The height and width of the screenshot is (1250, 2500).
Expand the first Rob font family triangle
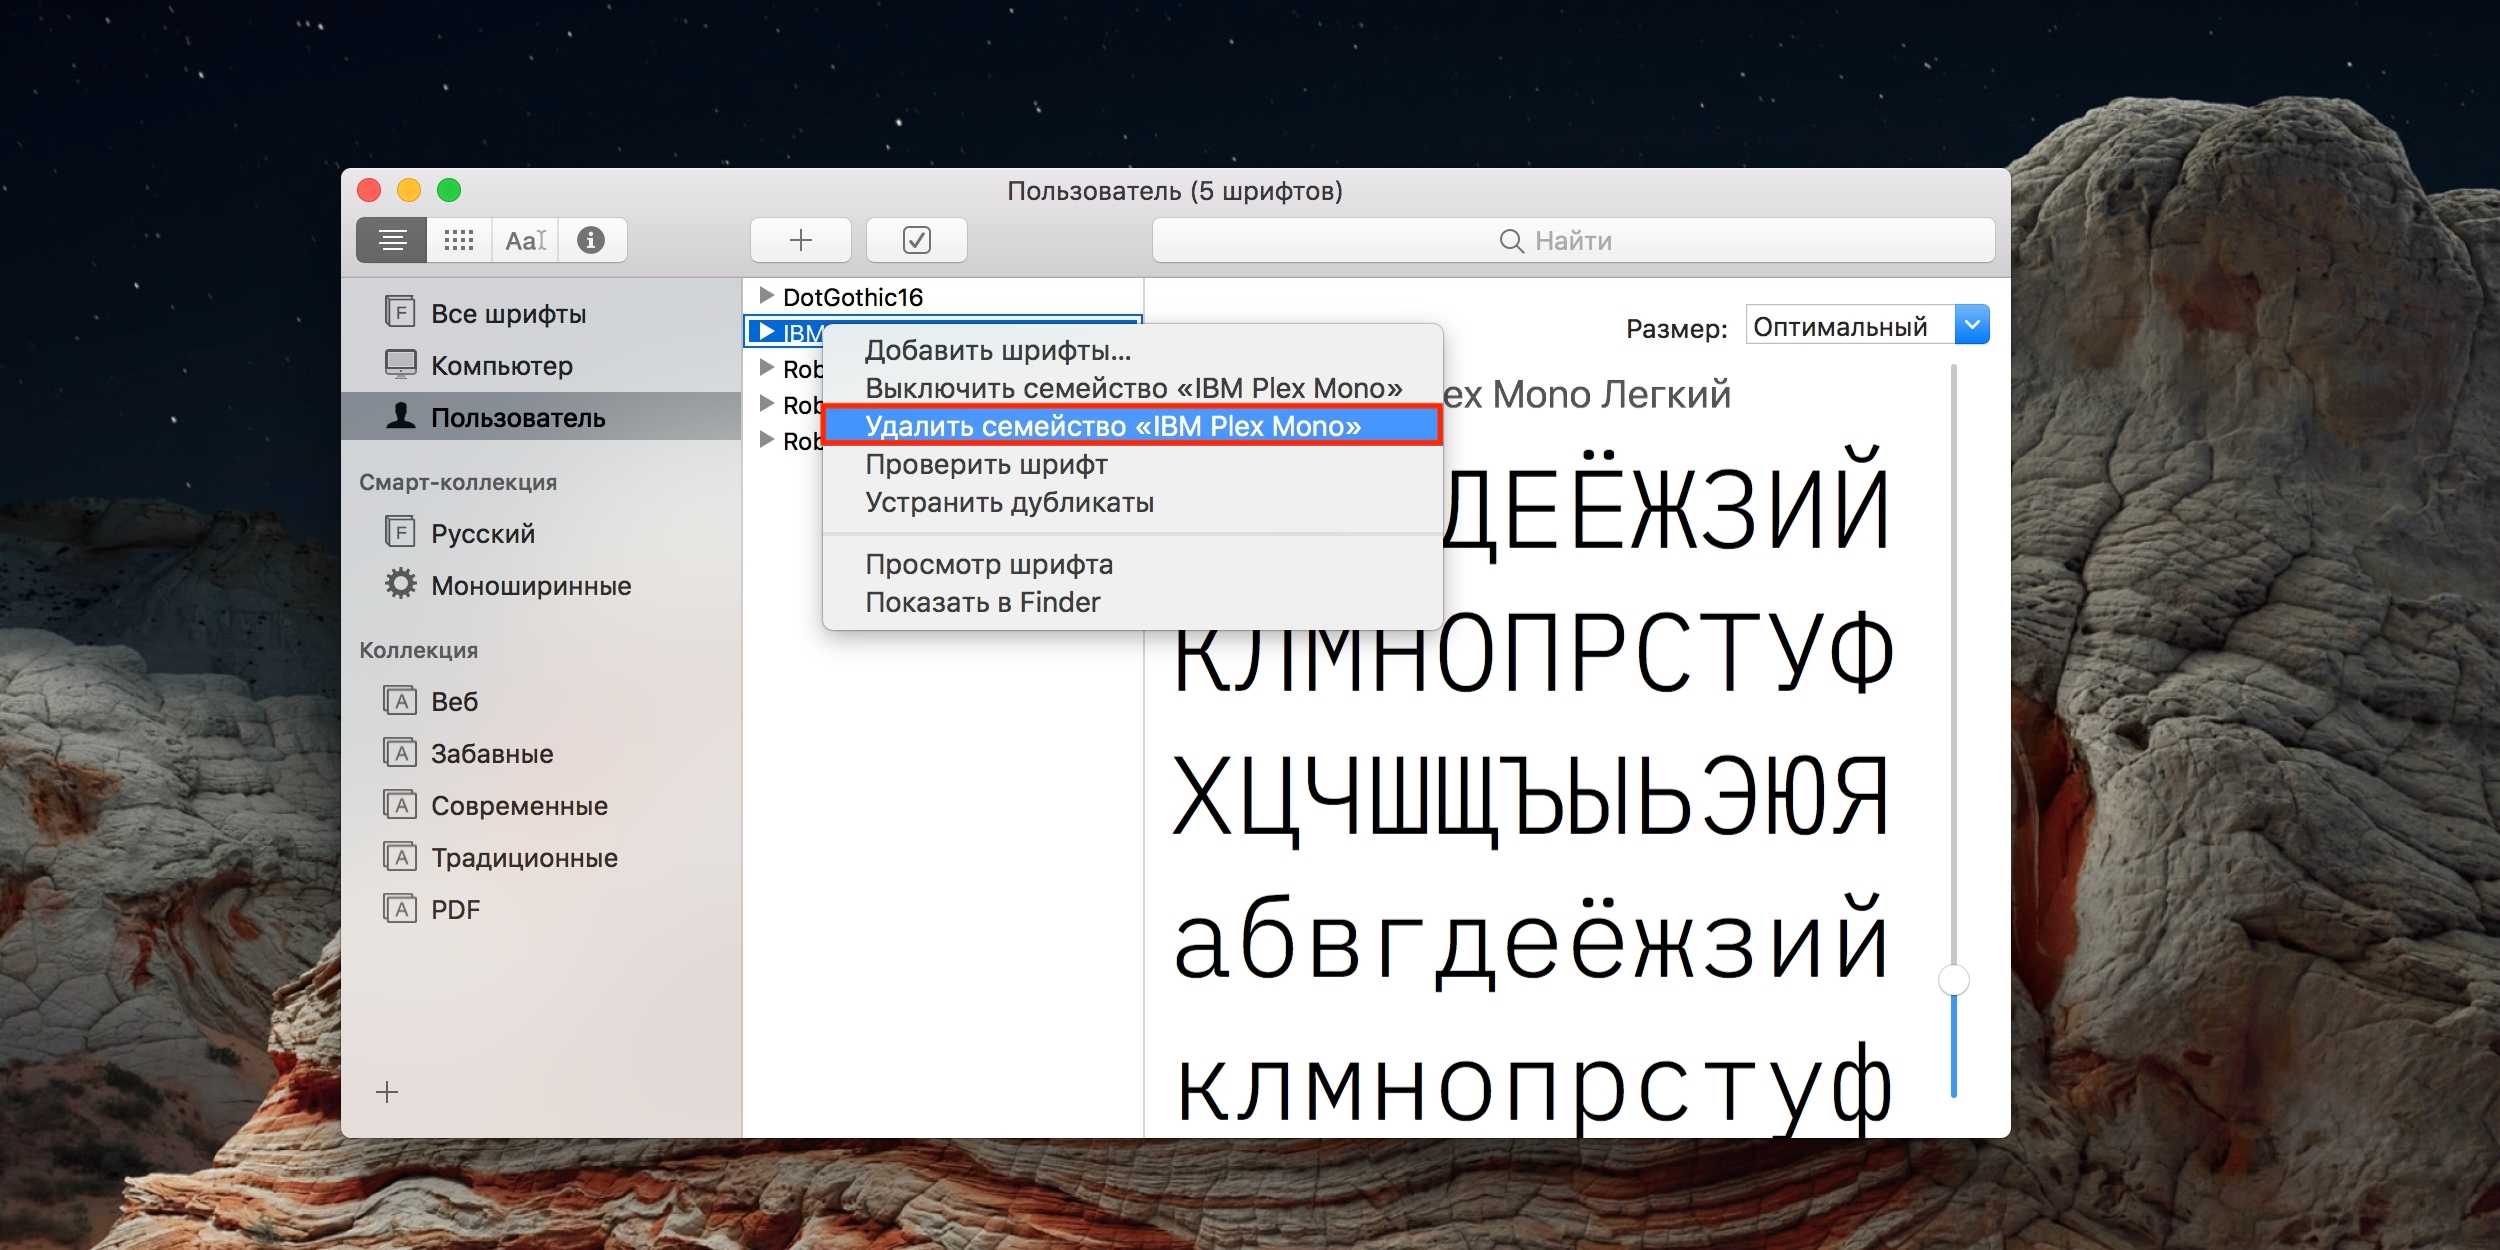(x=767, y=367)
